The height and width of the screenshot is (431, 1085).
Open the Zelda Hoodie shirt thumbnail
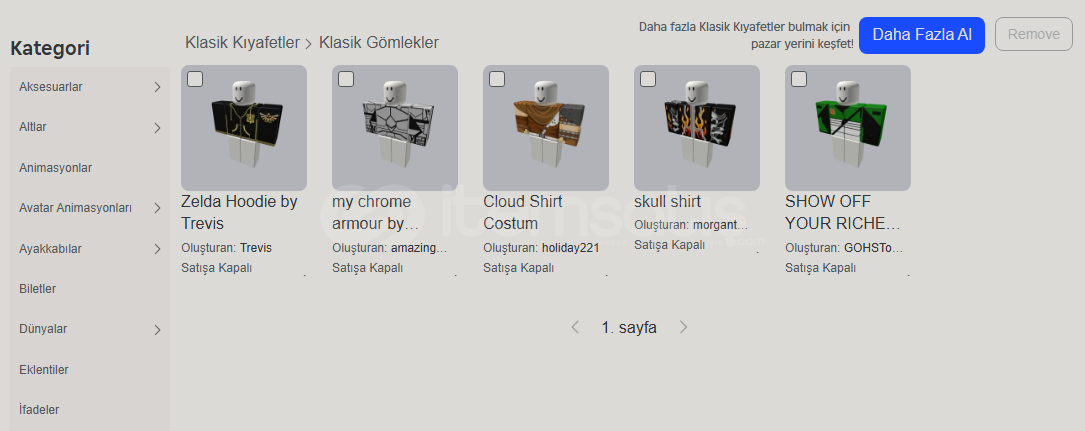[x=244, y=128]
